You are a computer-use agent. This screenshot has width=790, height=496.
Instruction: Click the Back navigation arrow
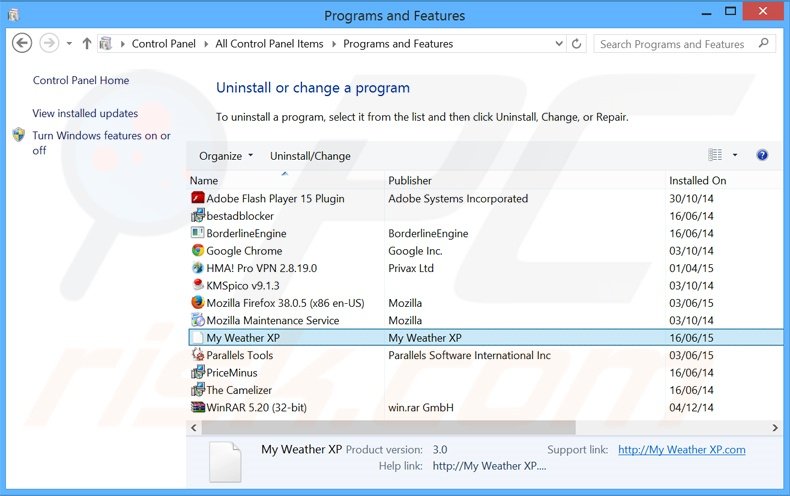[22, 43]
